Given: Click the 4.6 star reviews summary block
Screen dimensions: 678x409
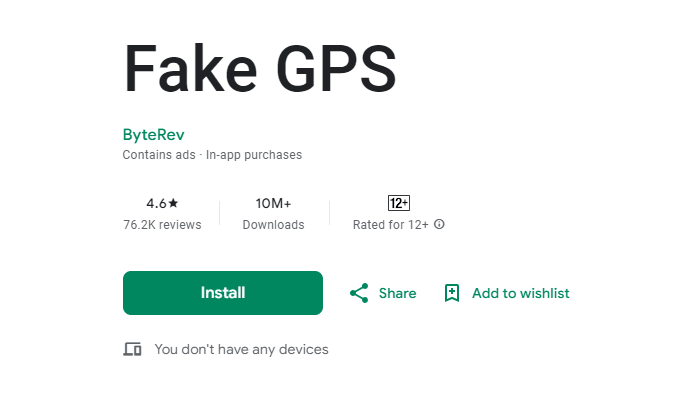Looking at the screenshot, I should (x=162, y=214).
